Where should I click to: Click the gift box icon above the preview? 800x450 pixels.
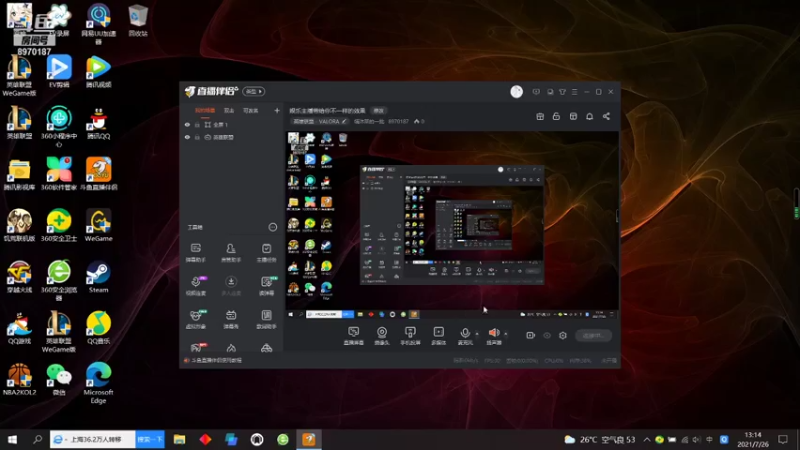tap(540, 116)
